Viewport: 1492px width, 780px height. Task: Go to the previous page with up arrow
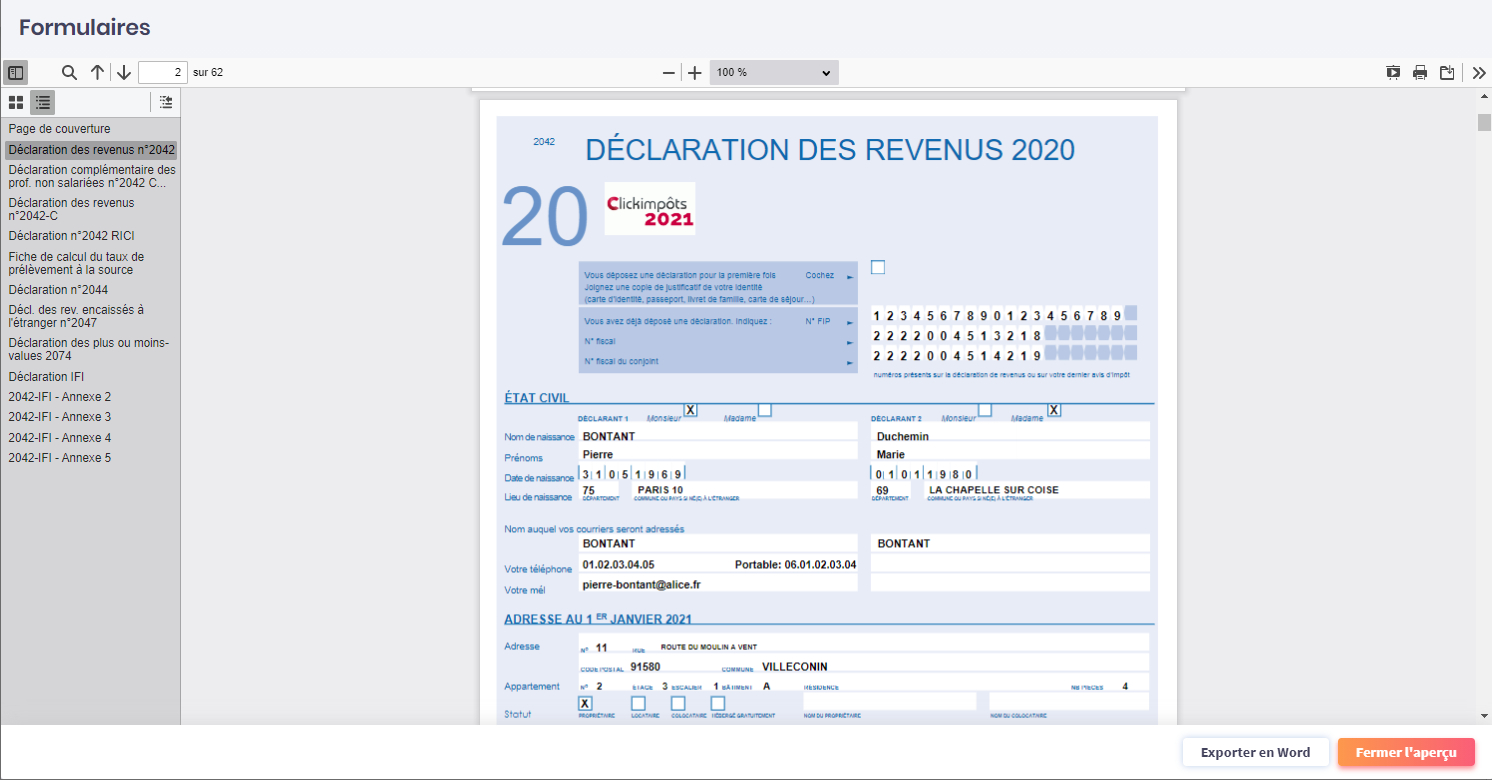coord(96,72)
